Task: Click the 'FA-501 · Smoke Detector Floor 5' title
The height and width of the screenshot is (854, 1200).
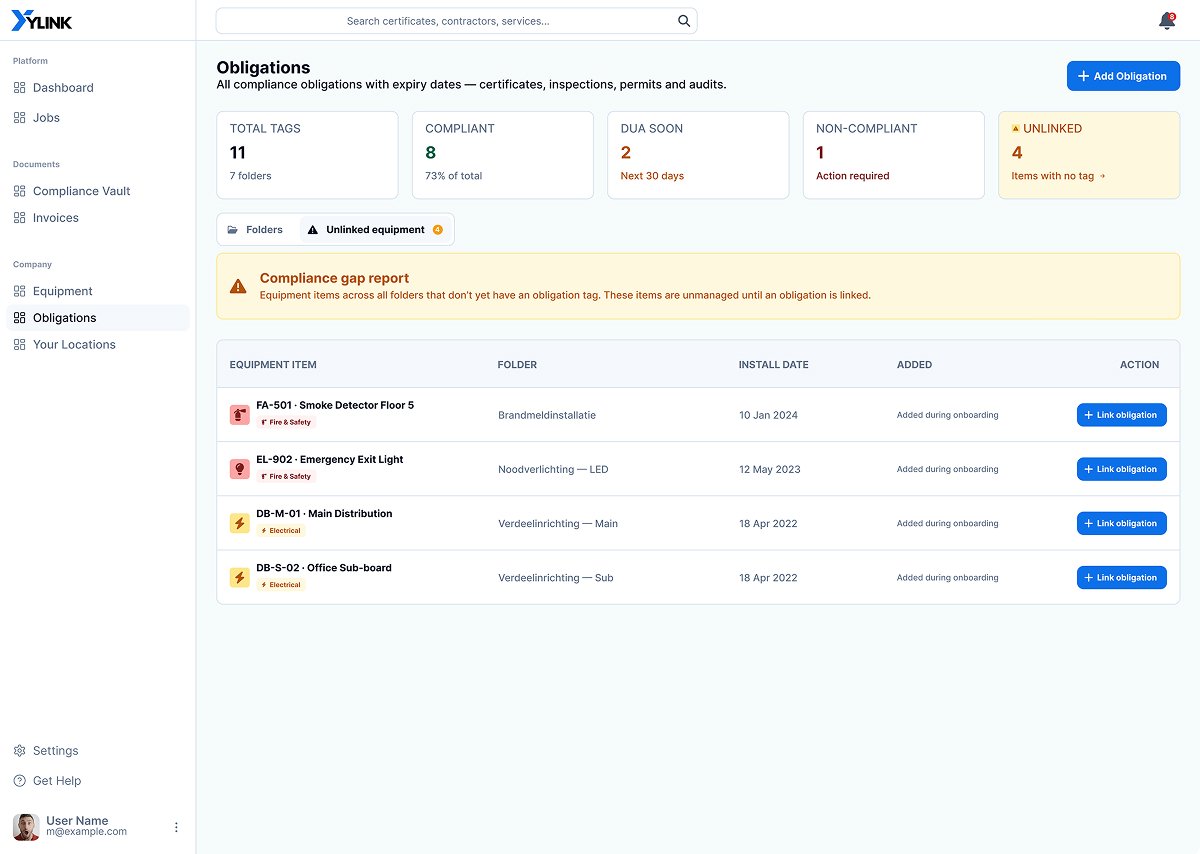Action: [x=335, y=405]
